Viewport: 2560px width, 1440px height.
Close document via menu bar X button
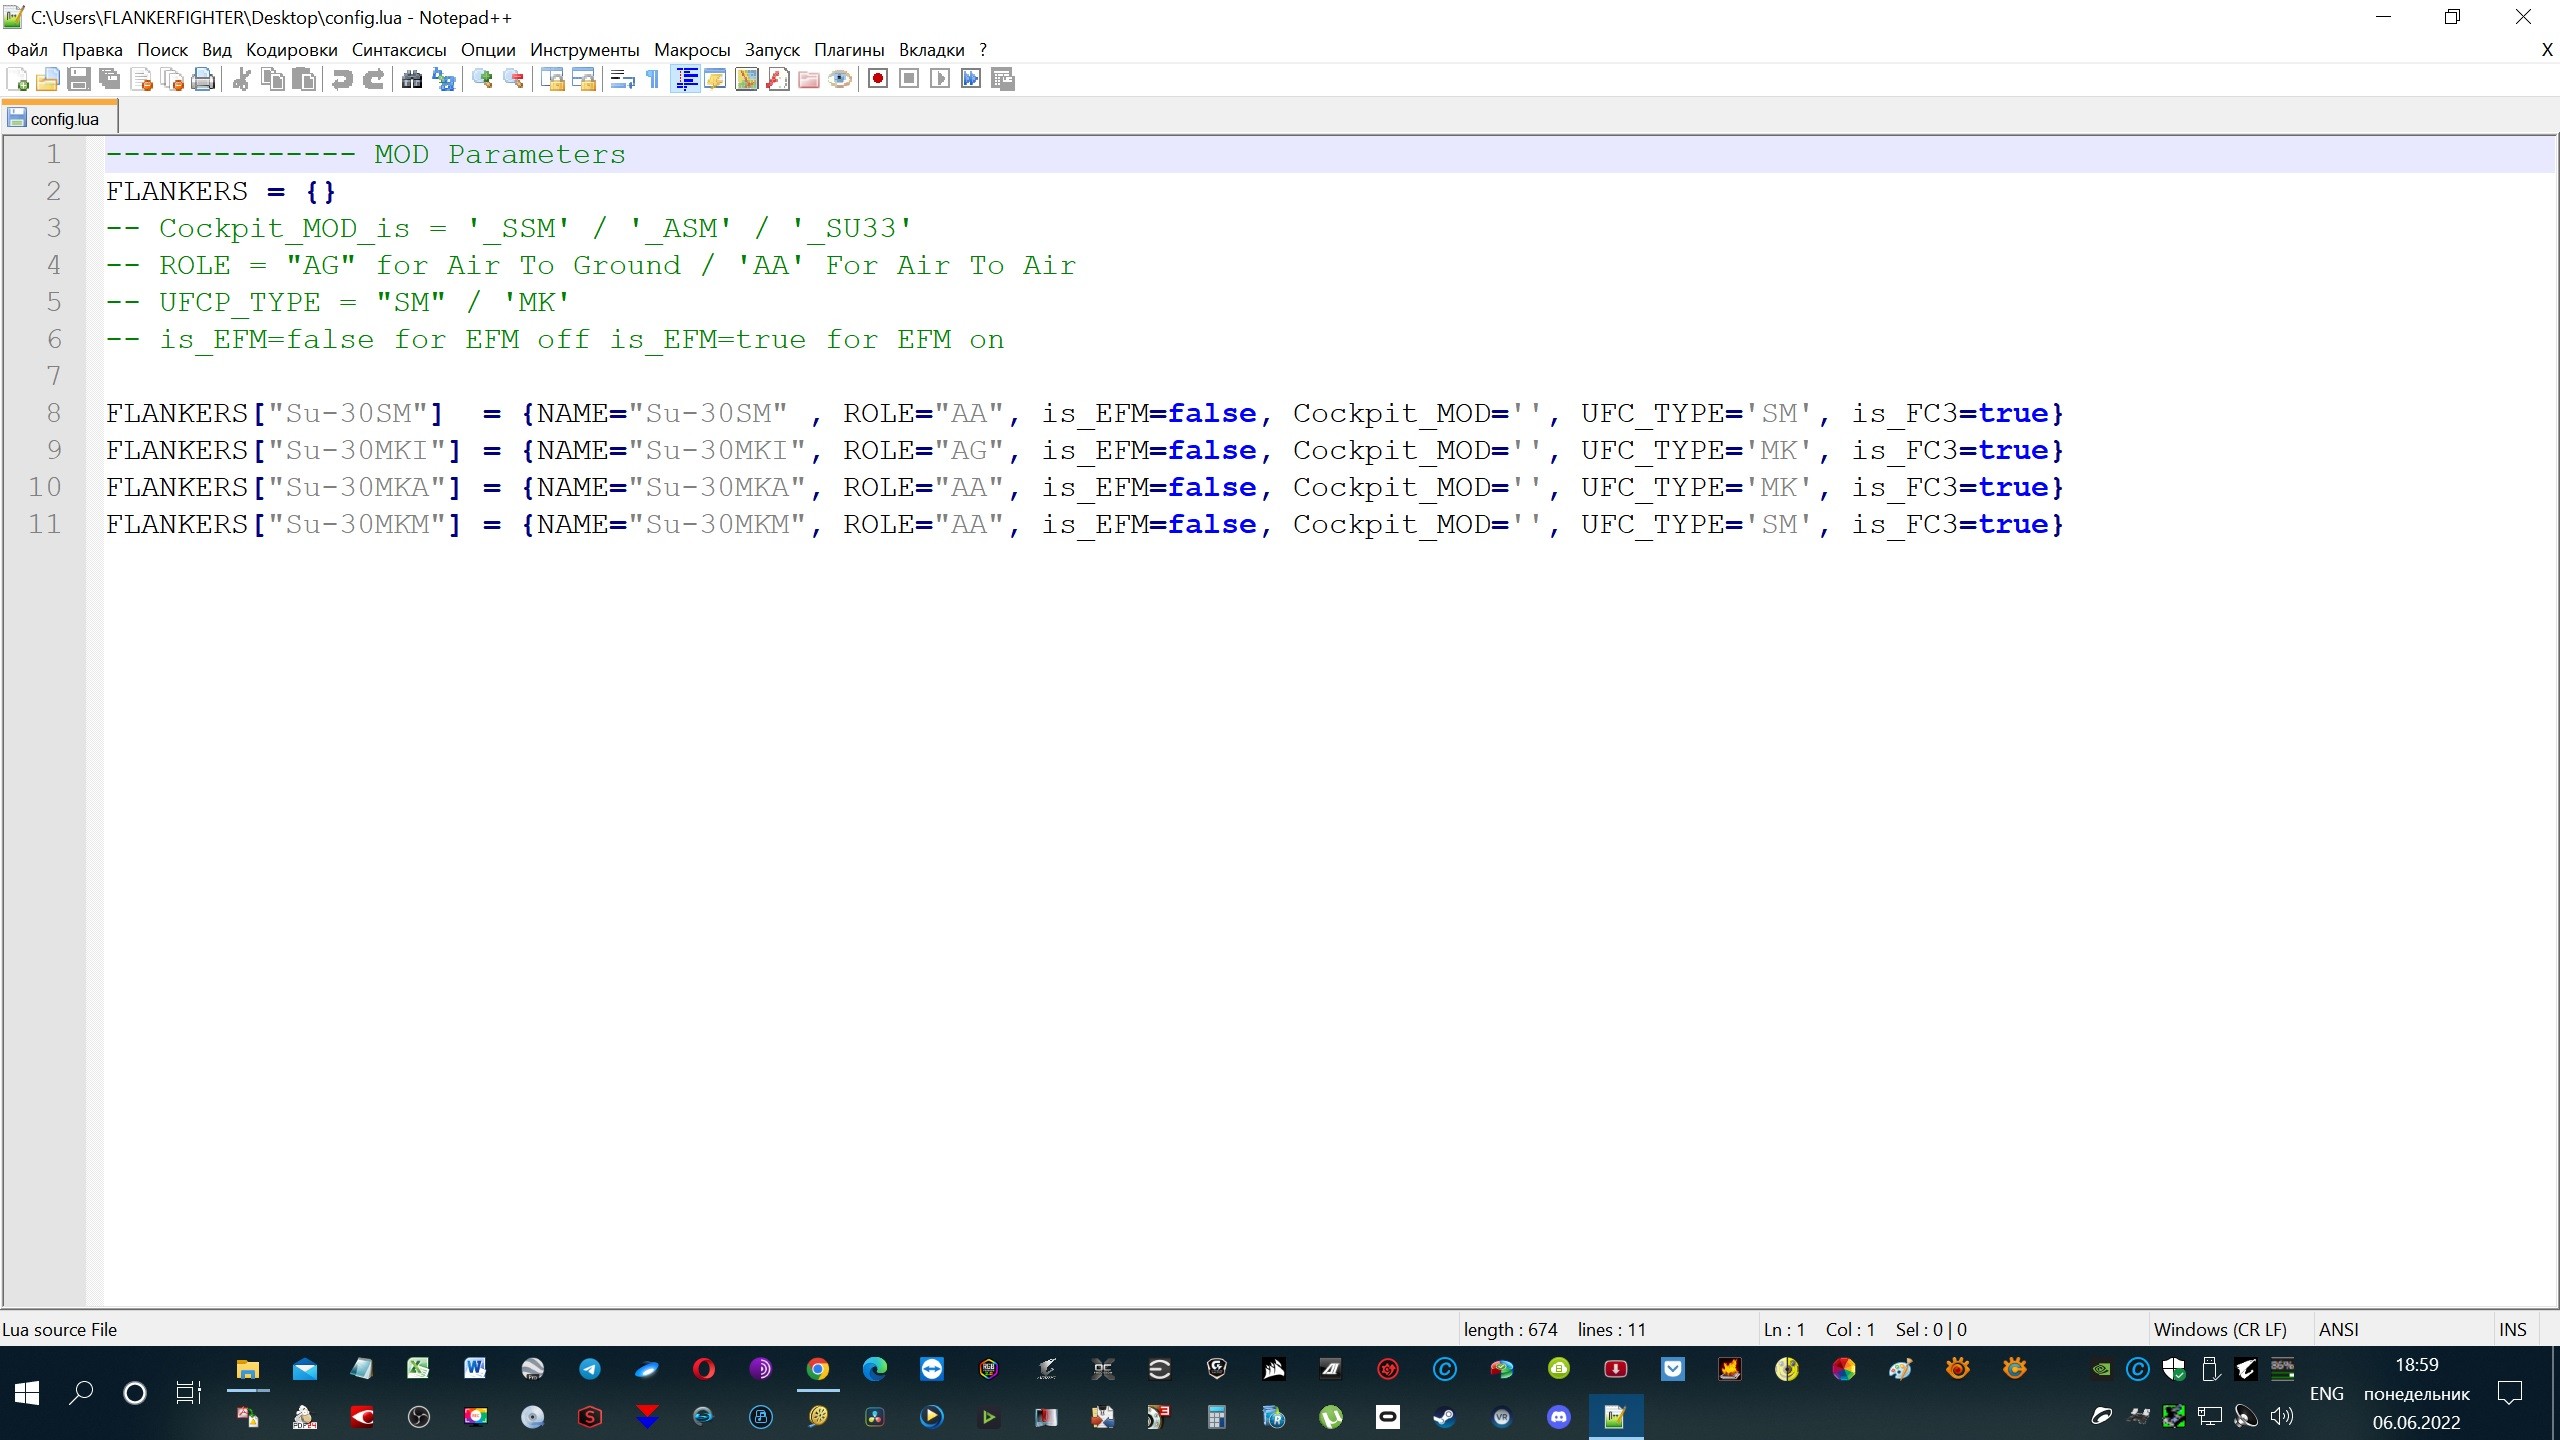[2547, 50]
